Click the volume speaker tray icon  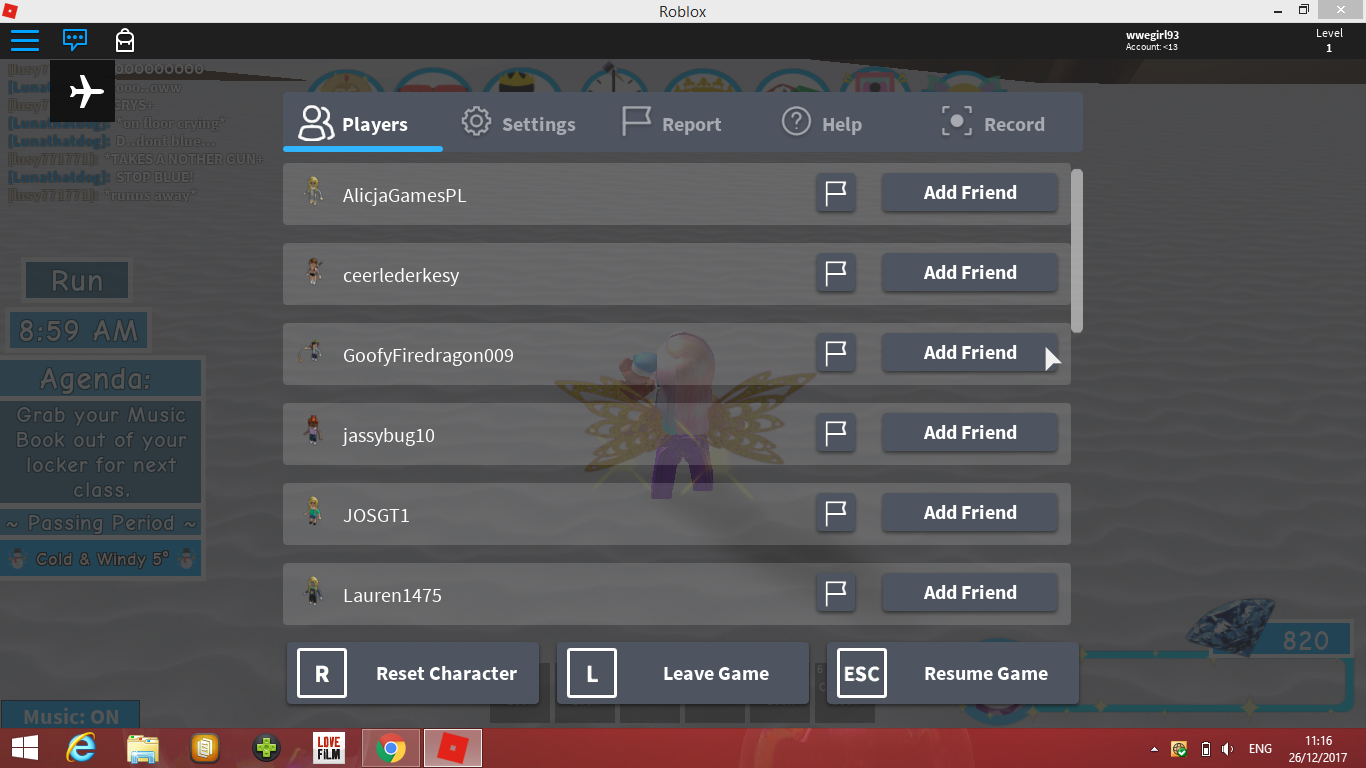point(1228,749)
